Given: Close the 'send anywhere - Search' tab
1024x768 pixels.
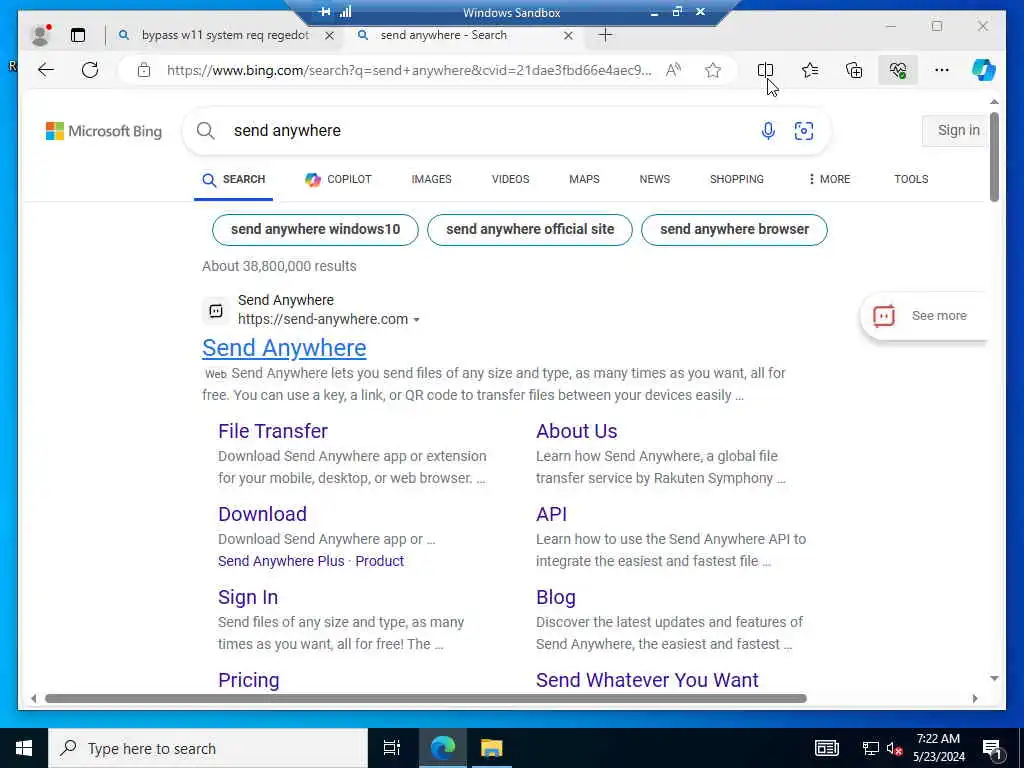Looking at the screenshot, I should [569, 35].
